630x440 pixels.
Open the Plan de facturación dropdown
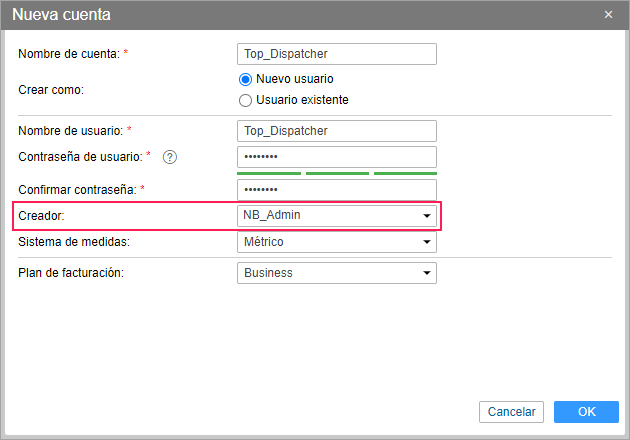tap(337, 272)
